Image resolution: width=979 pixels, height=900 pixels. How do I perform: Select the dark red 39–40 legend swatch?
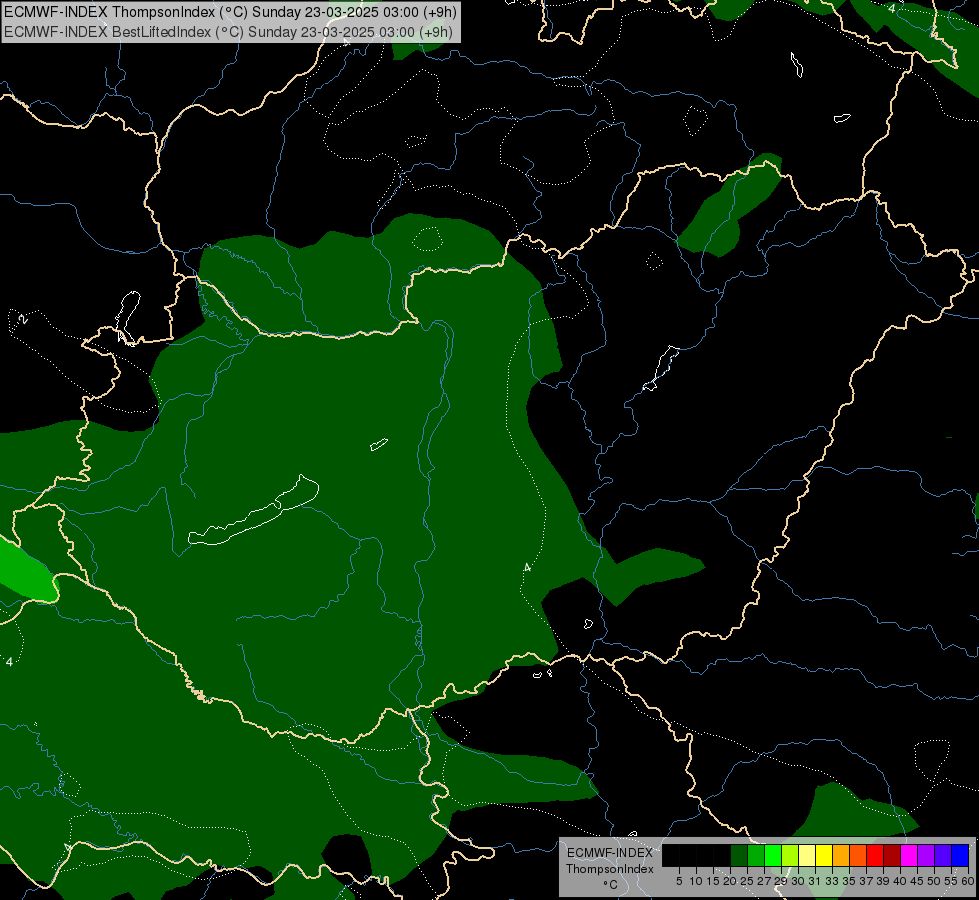click(892, 855)
